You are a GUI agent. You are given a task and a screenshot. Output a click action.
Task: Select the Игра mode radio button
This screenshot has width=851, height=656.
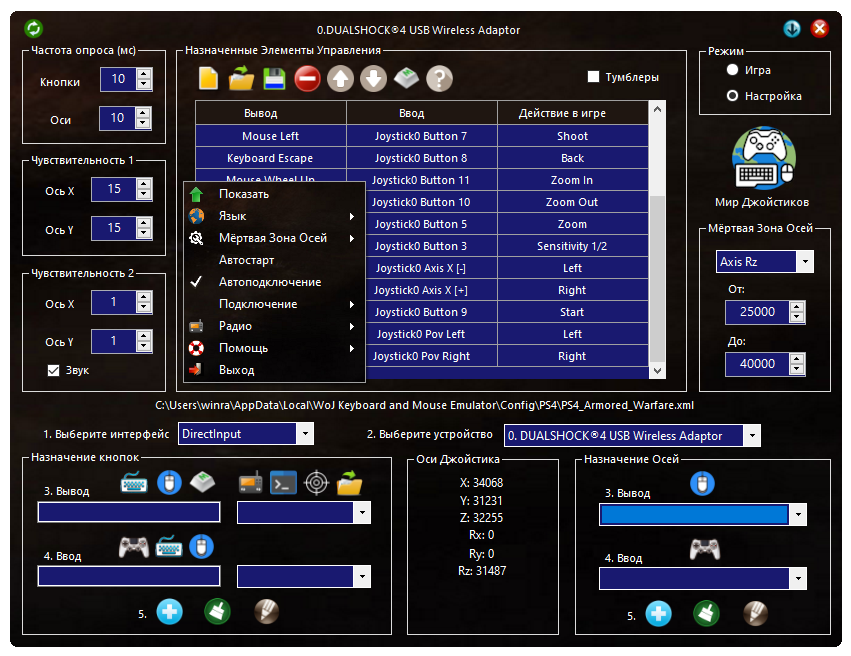[732, 69]
